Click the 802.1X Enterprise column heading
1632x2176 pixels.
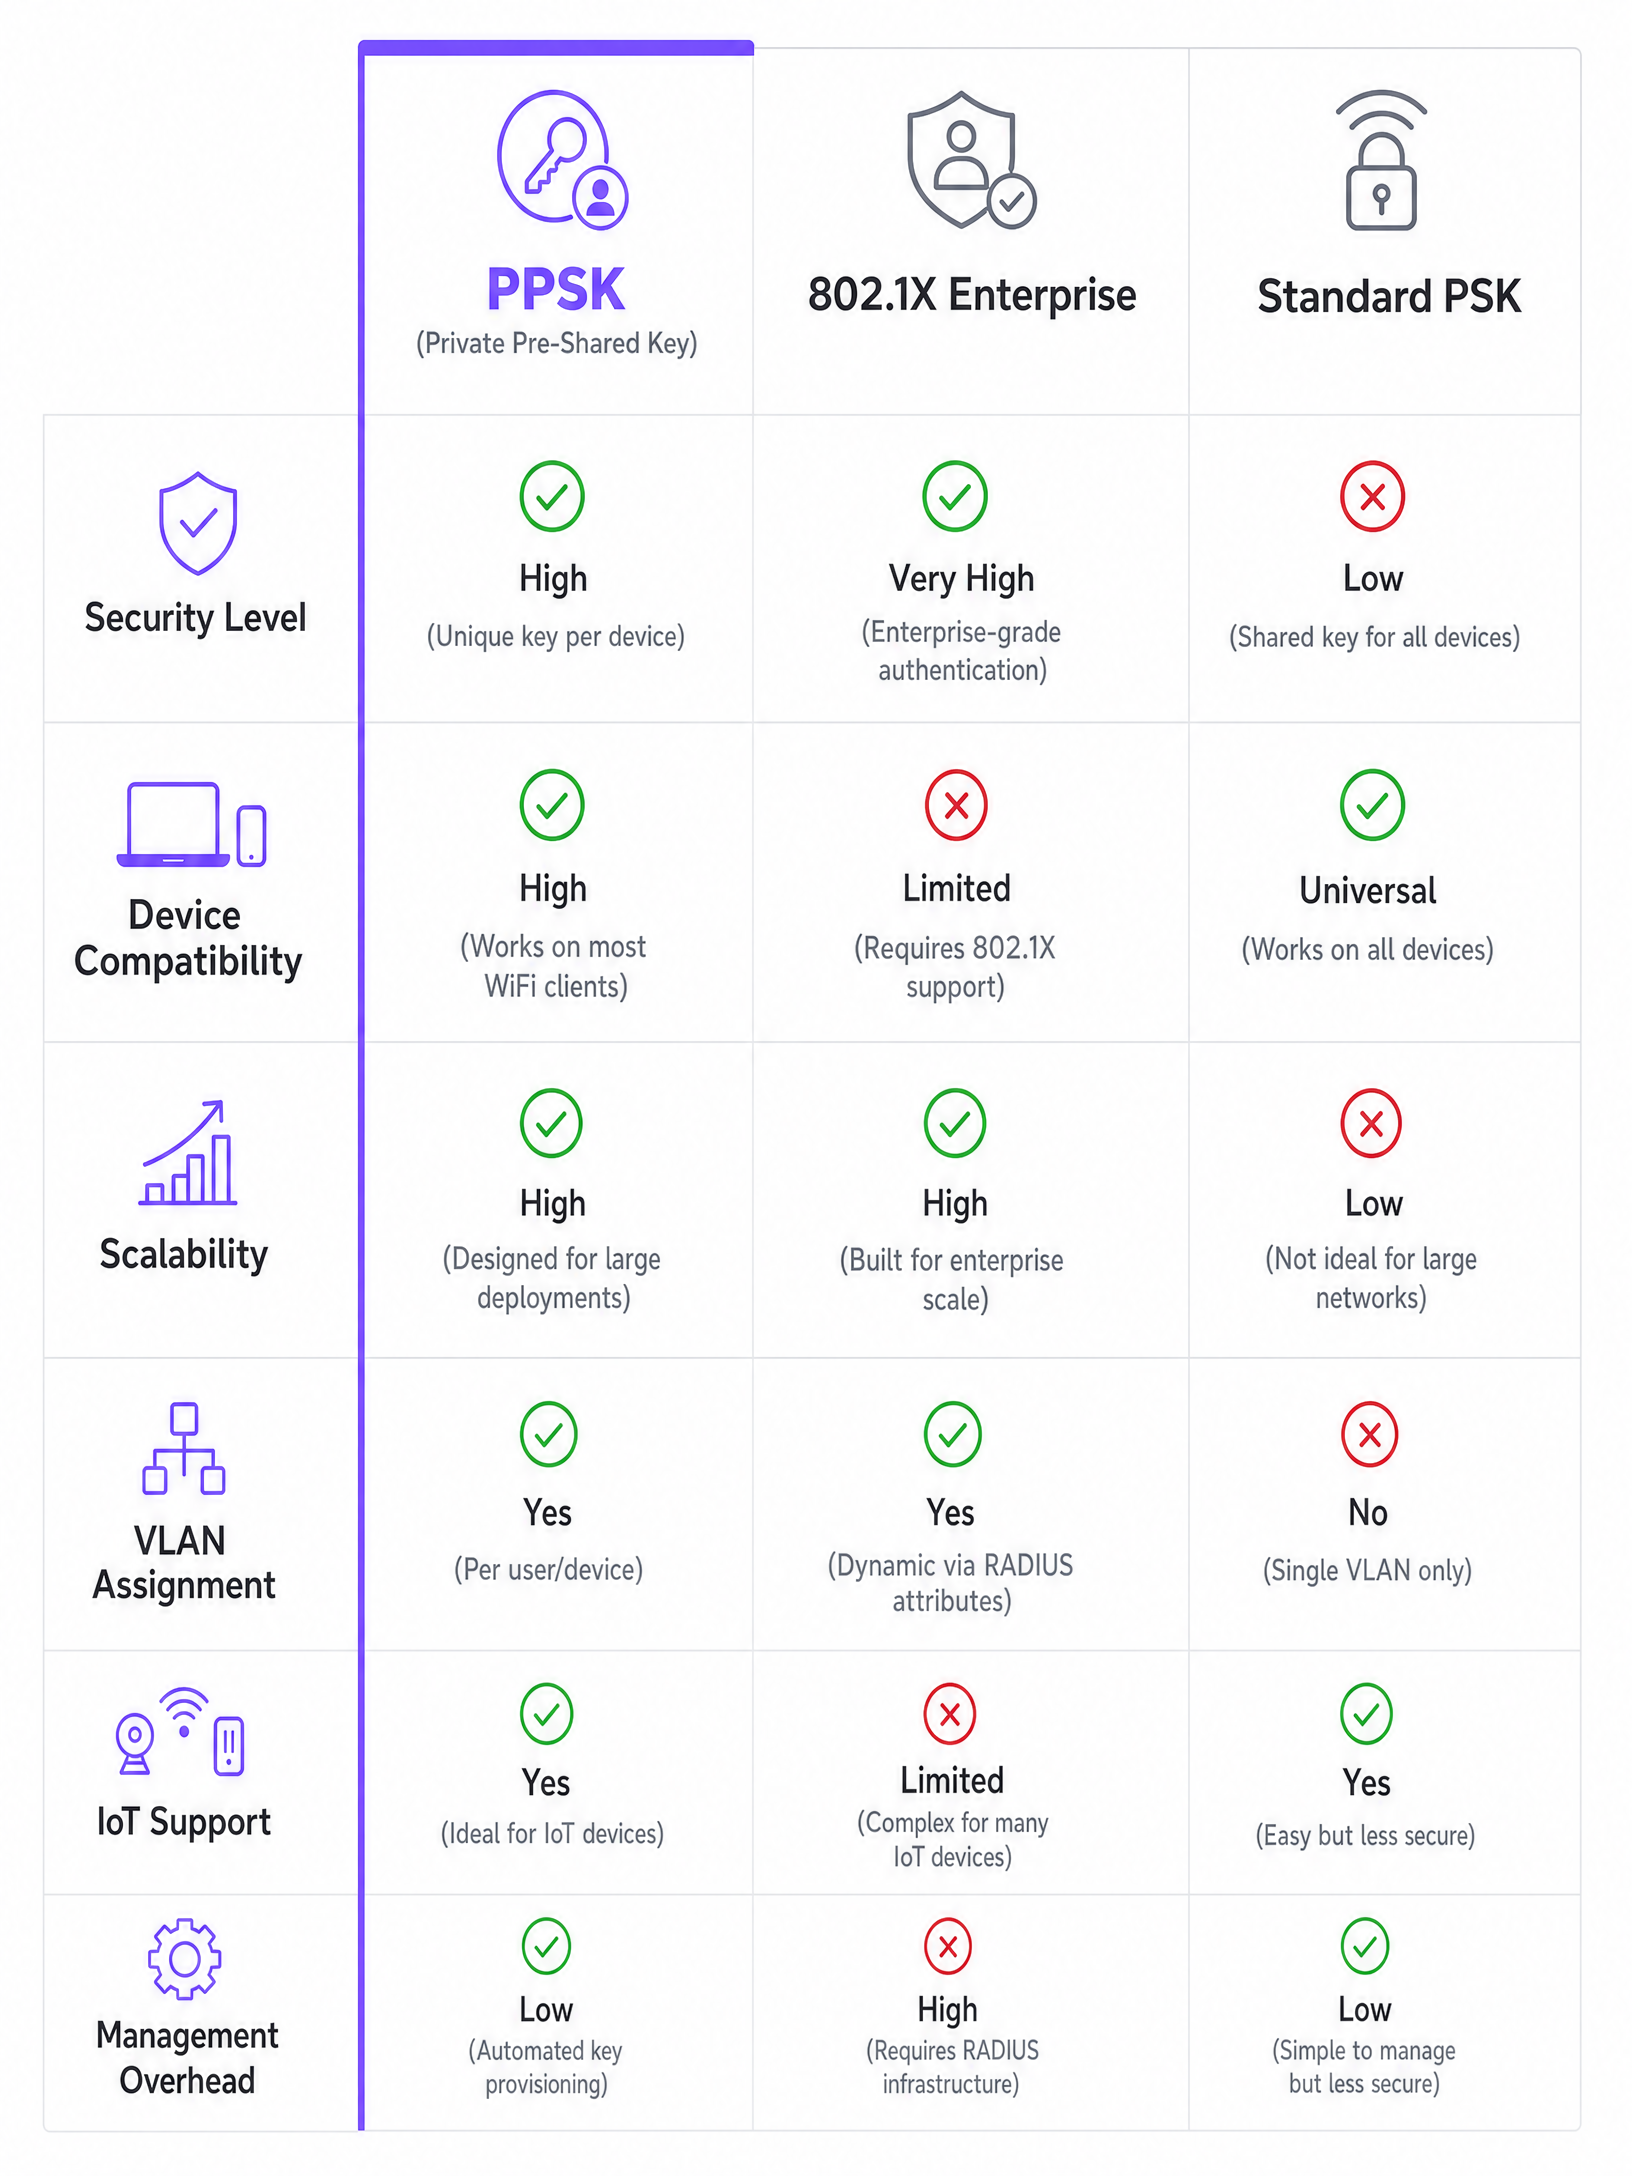coord(972,295)
